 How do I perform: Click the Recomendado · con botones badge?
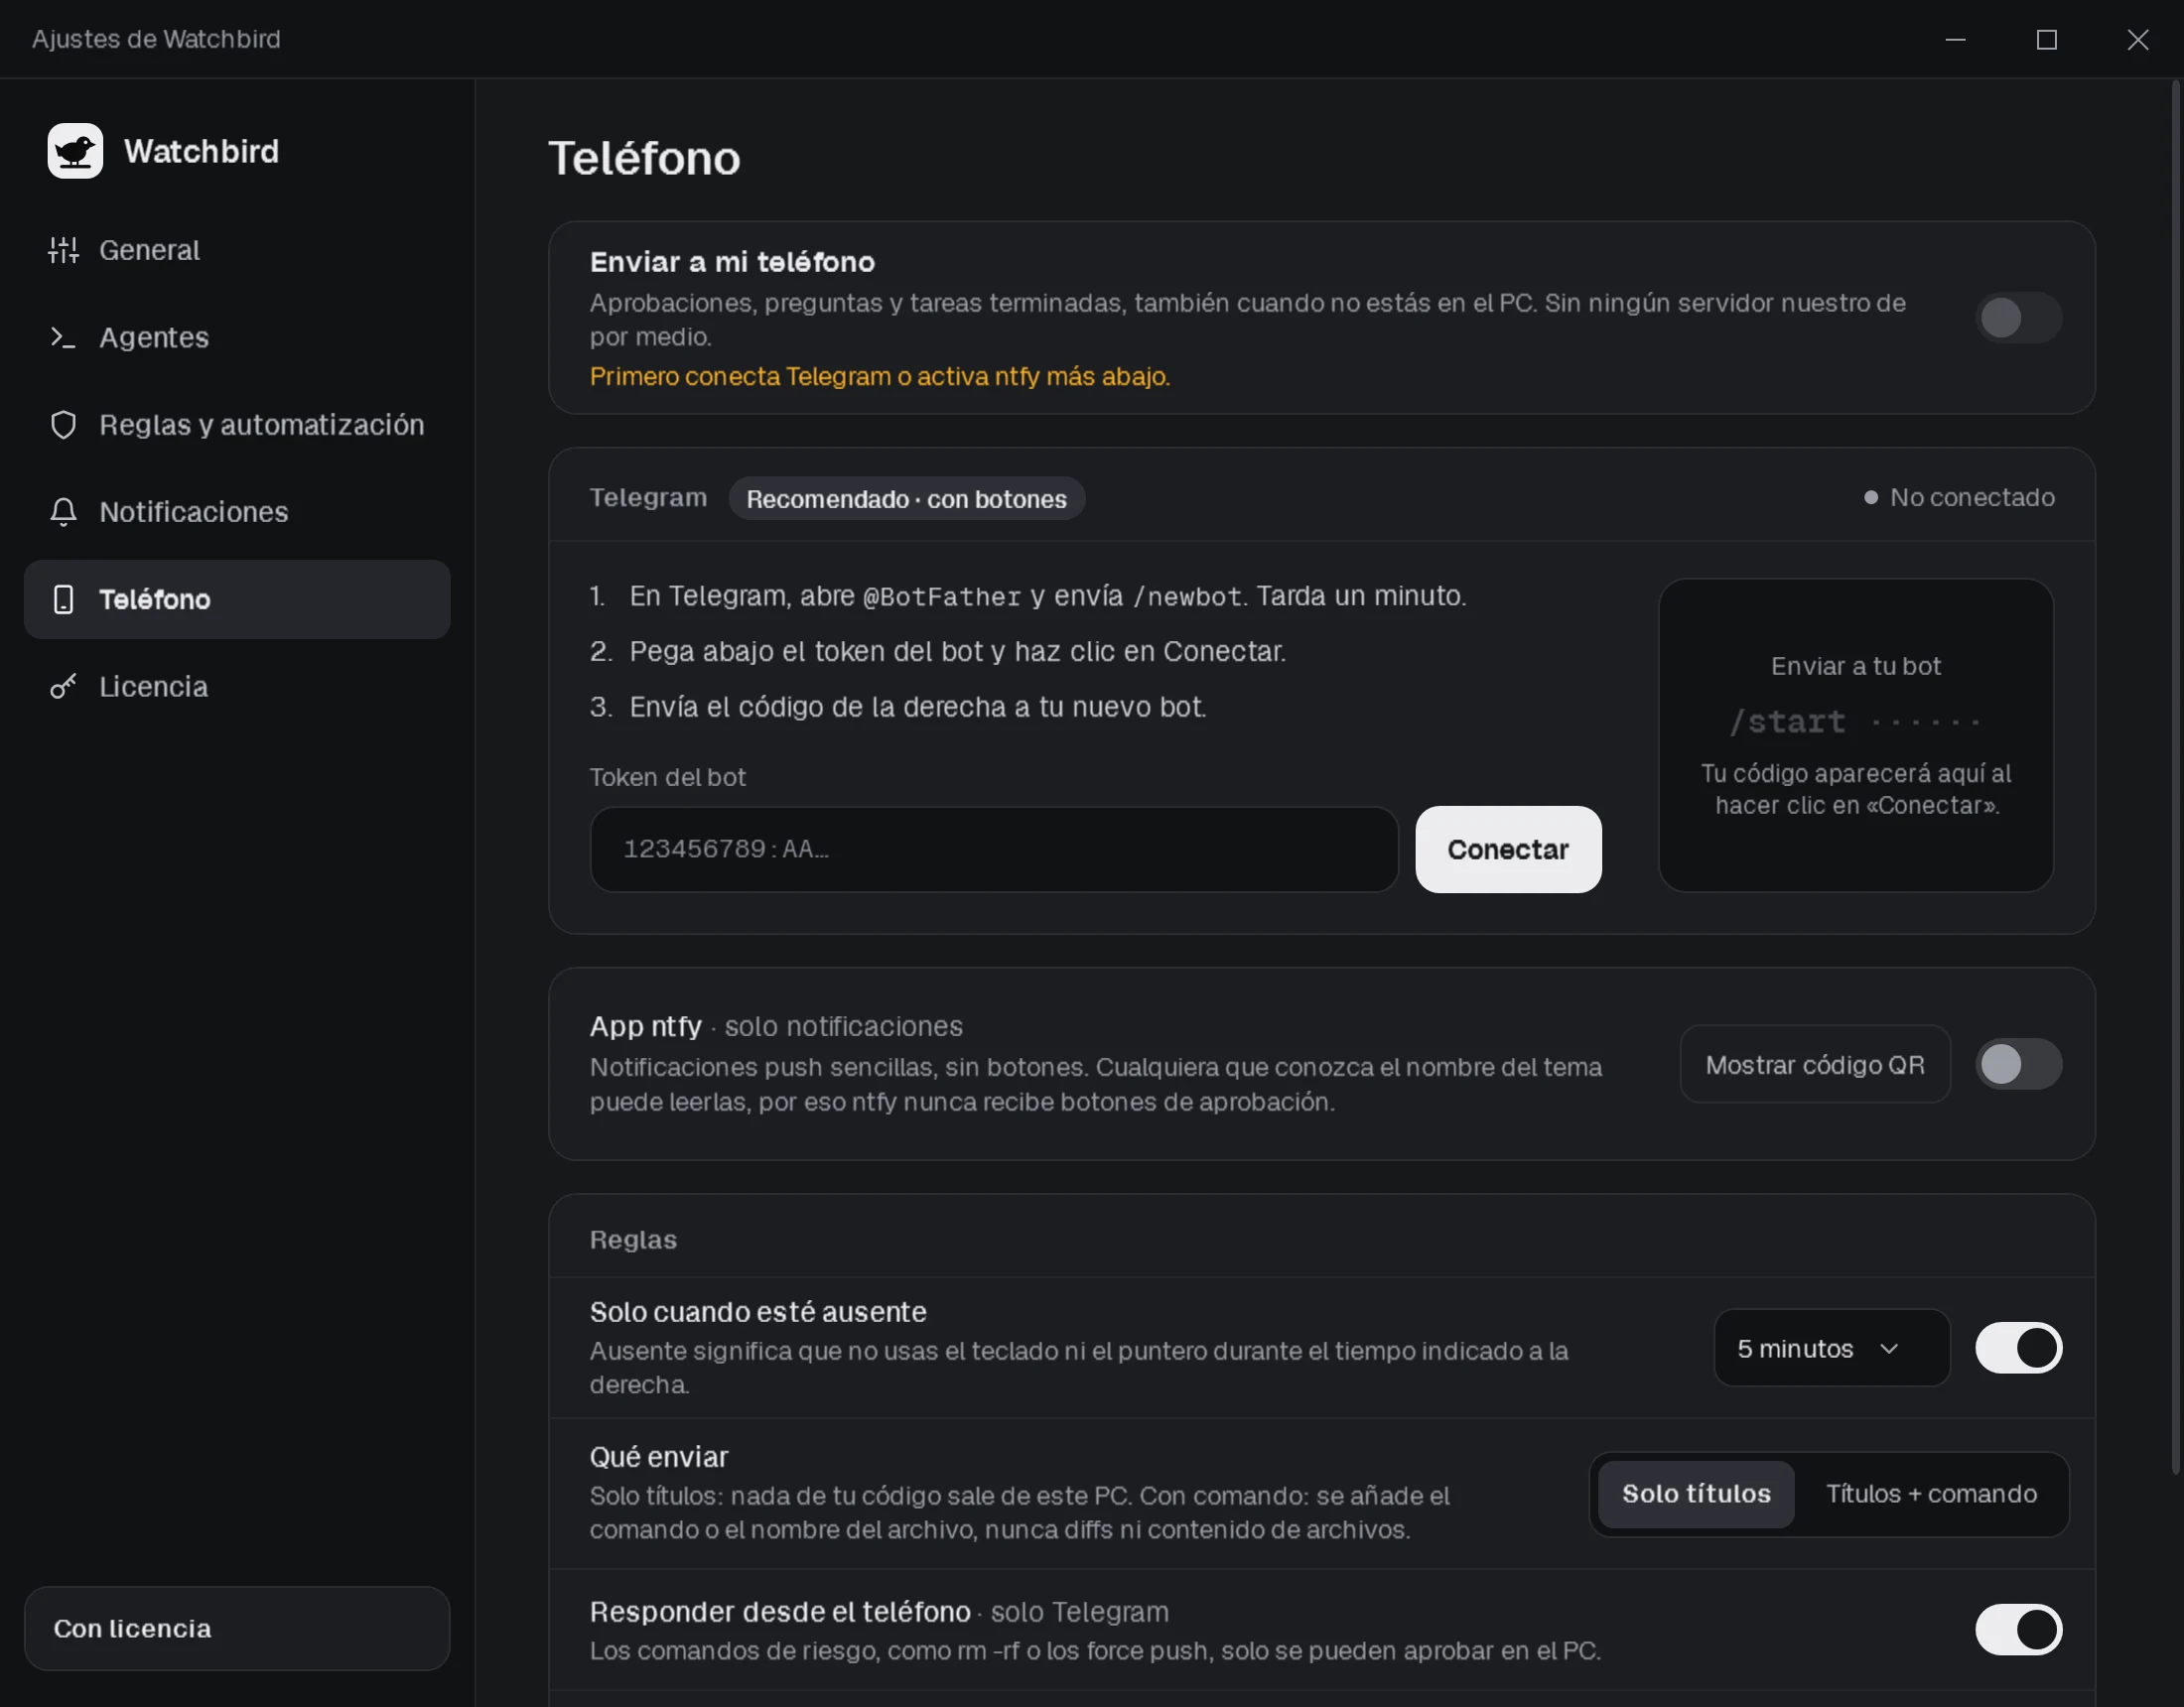click(x=906, y=498)
